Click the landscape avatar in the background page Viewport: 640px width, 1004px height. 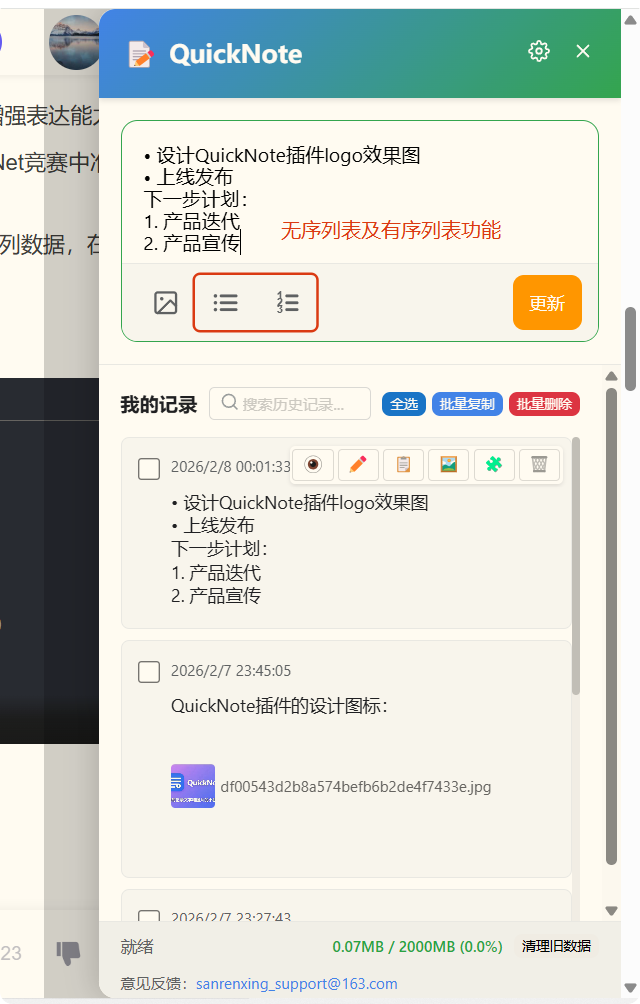(x=75, y=42)
